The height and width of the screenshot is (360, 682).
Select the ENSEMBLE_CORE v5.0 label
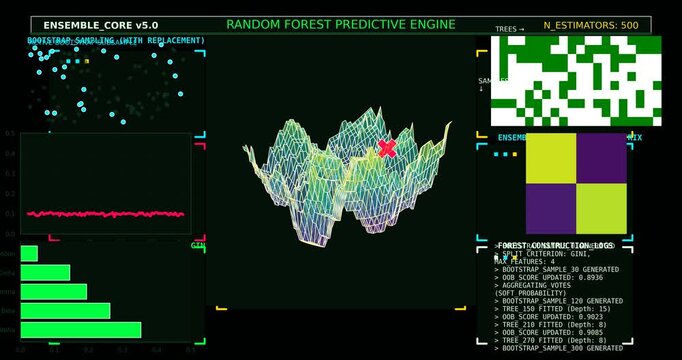100,25
